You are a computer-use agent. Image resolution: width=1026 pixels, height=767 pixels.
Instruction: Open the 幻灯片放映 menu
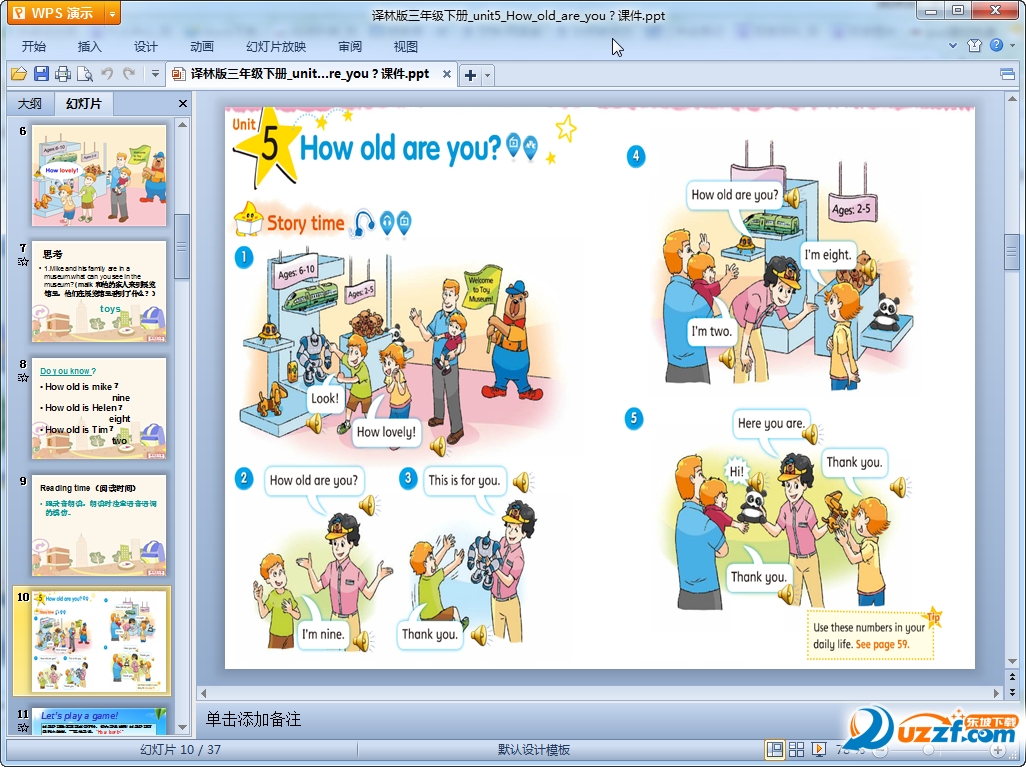[x=276, y=46]
